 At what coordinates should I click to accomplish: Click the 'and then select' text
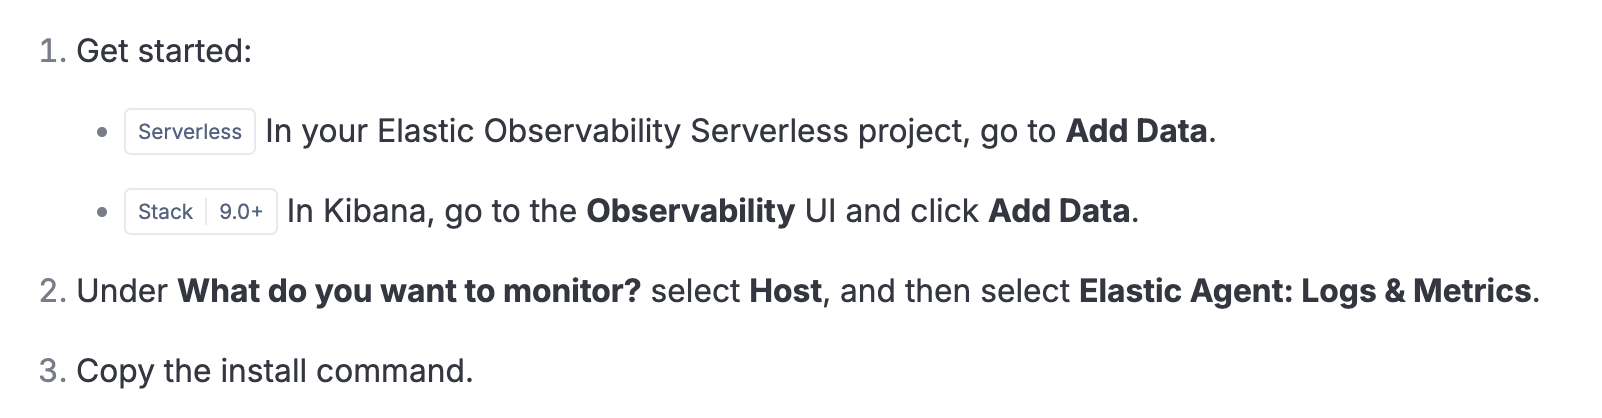pyautogui.click(x=954, y=291)
